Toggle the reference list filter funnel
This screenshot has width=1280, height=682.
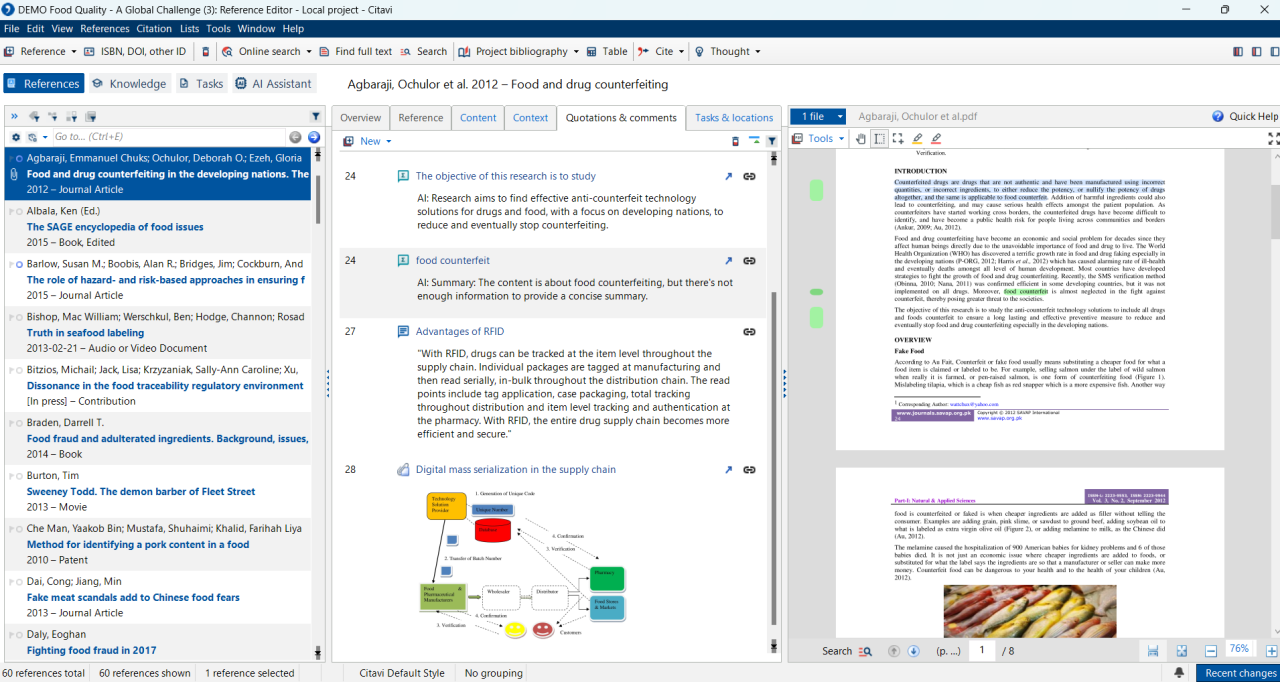(316, 116)
